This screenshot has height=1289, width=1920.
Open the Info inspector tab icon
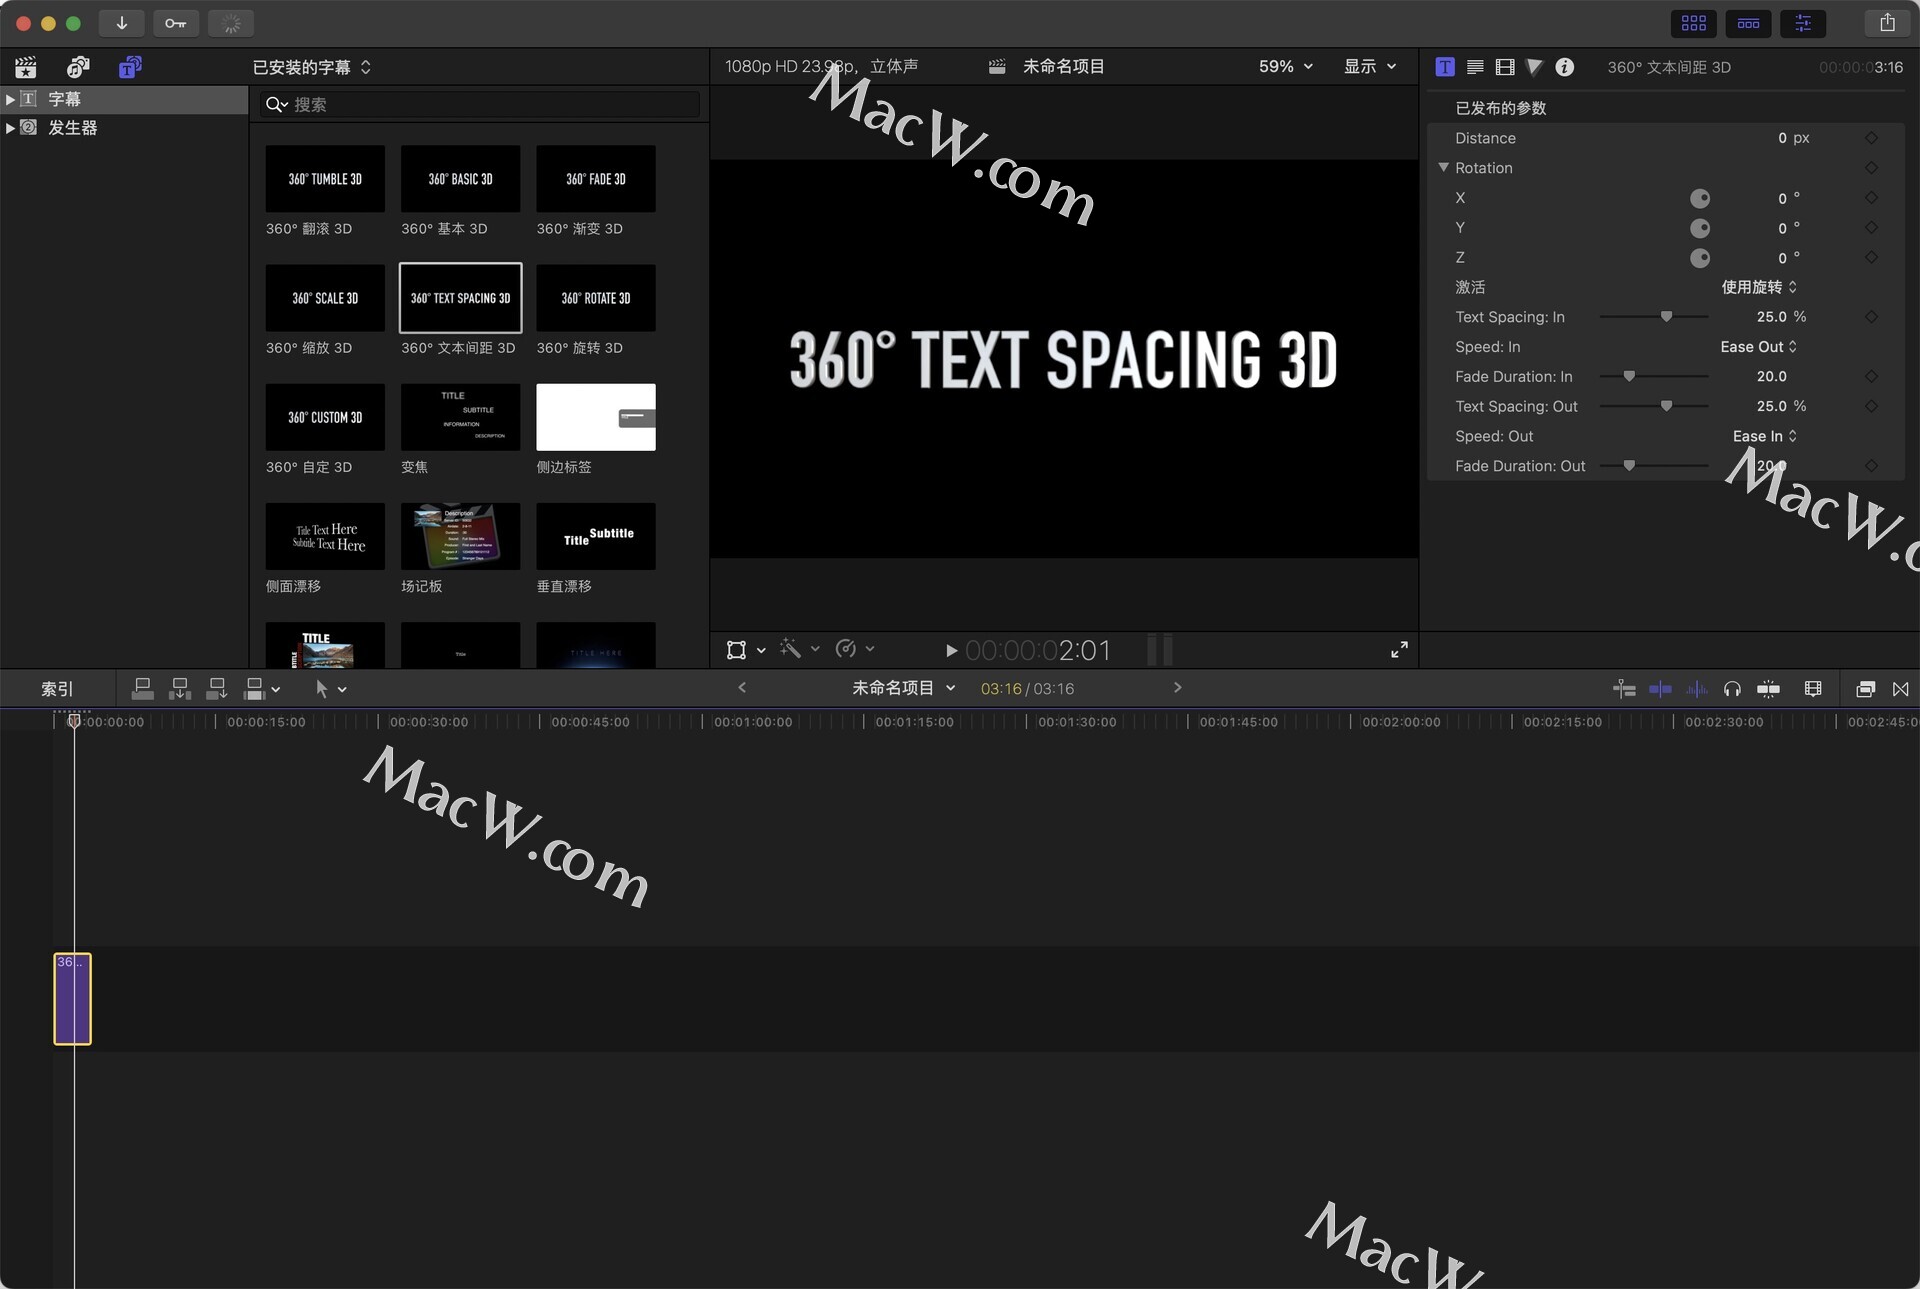click(x=1565, y=67)
